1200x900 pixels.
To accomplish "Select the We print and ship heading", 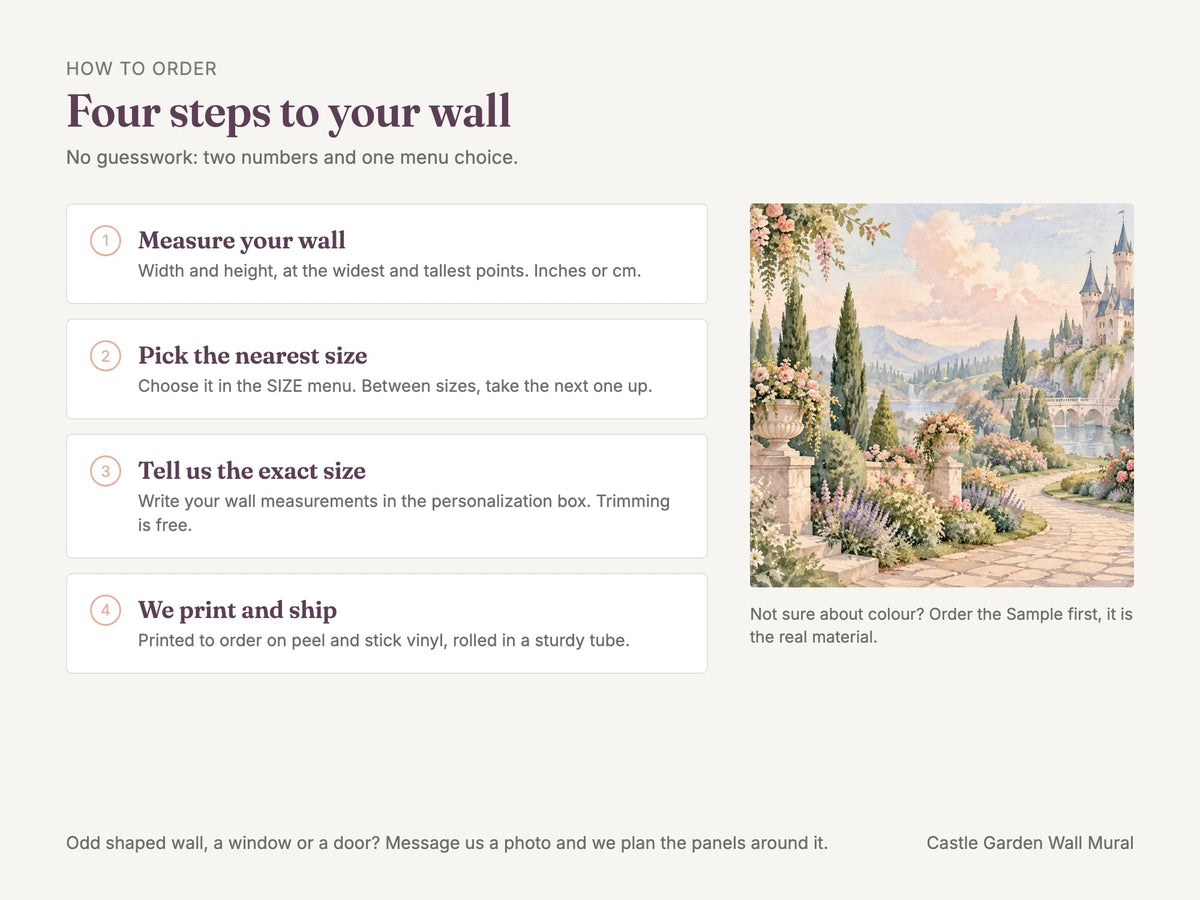I will (238, 609).
